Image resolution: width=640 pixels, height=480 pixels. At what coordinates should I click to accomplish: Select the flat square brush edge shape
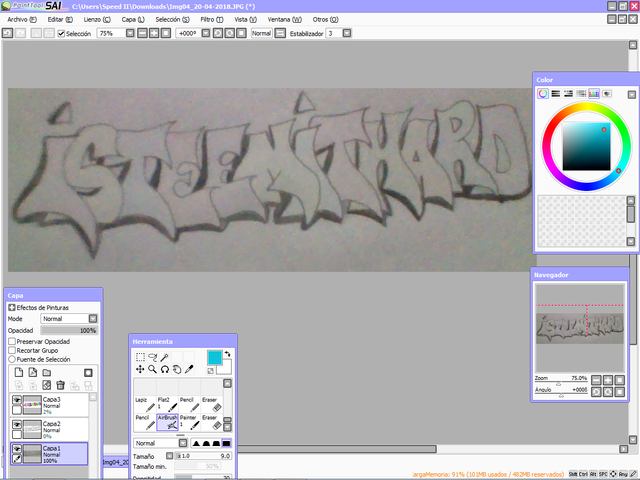coord(226,443)
